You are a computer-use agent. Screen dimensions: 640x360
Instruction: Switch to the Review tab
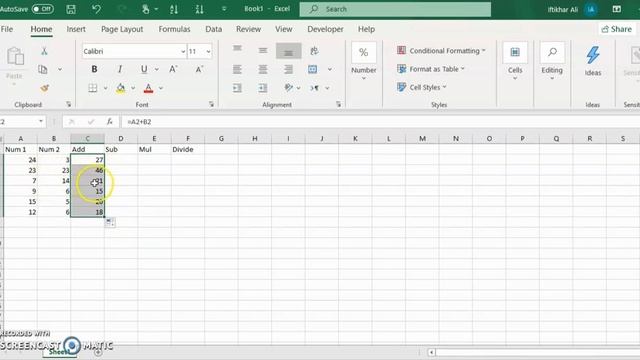pos(248,29)
